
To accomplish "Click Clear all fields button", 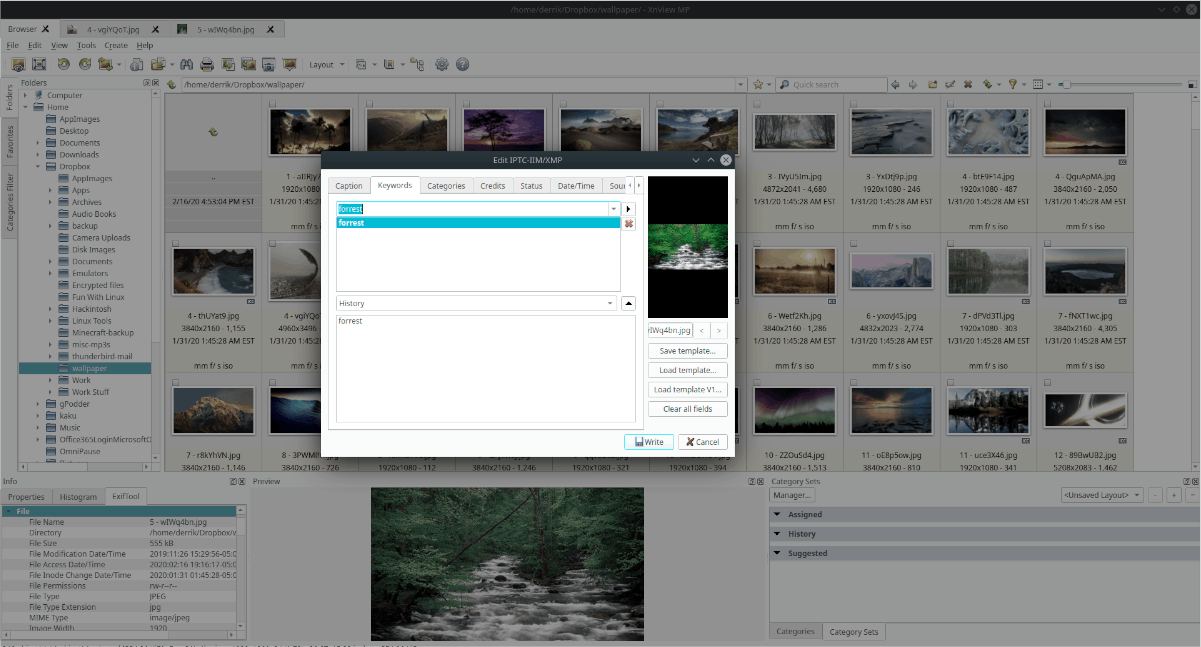I will 687,409.
